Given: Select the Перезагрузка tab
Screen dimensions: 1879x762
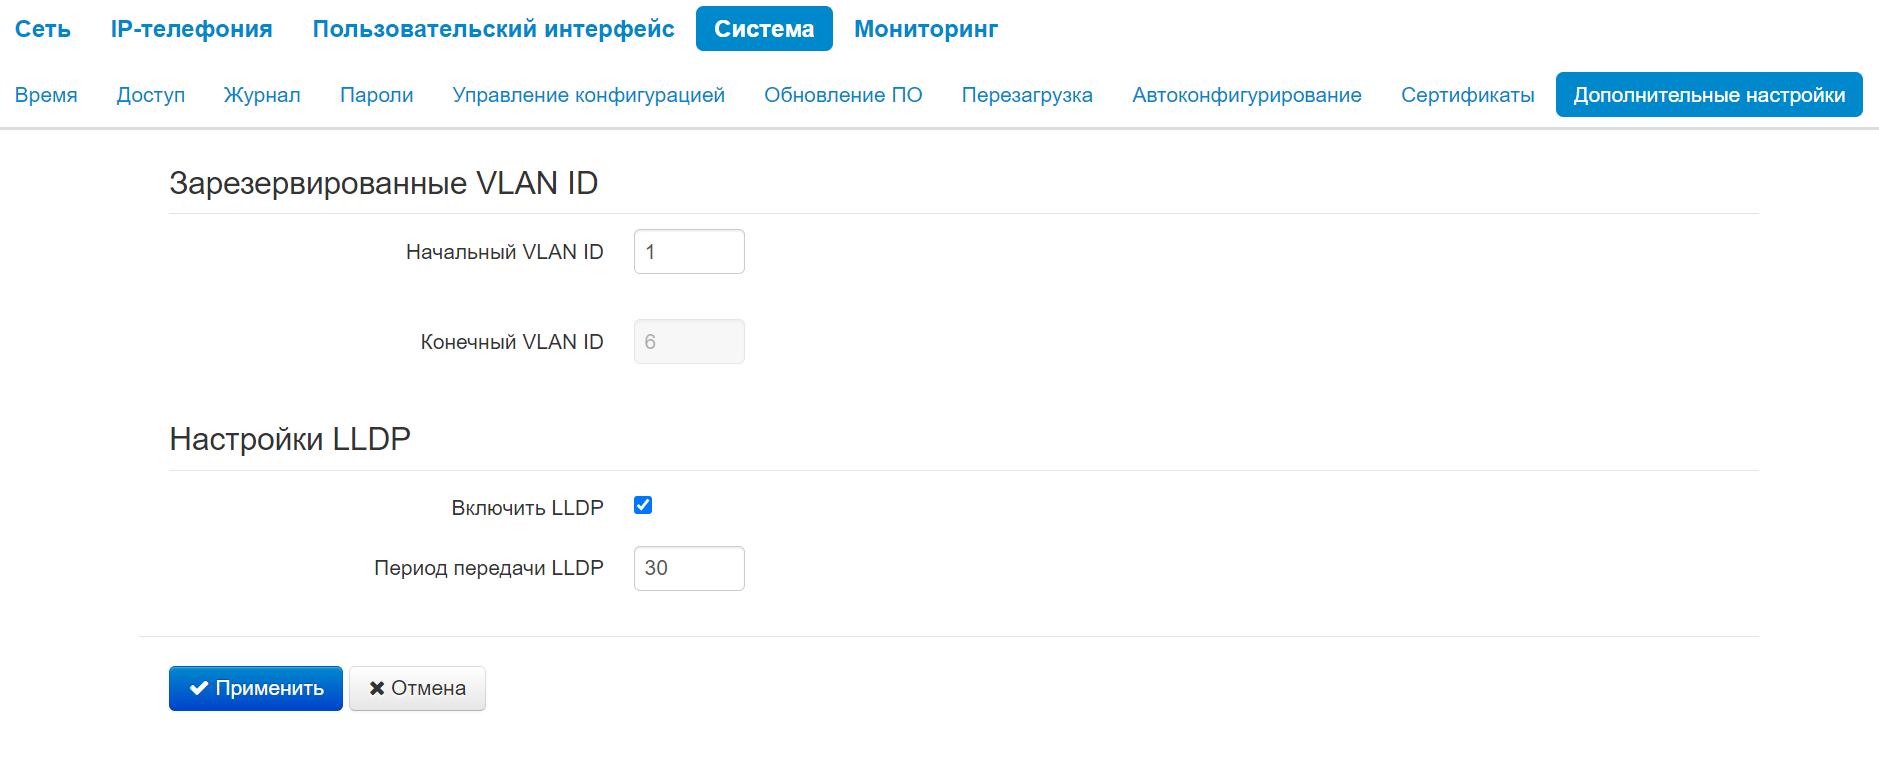Looking at the screenshot, I should [x=1027, y=95].
